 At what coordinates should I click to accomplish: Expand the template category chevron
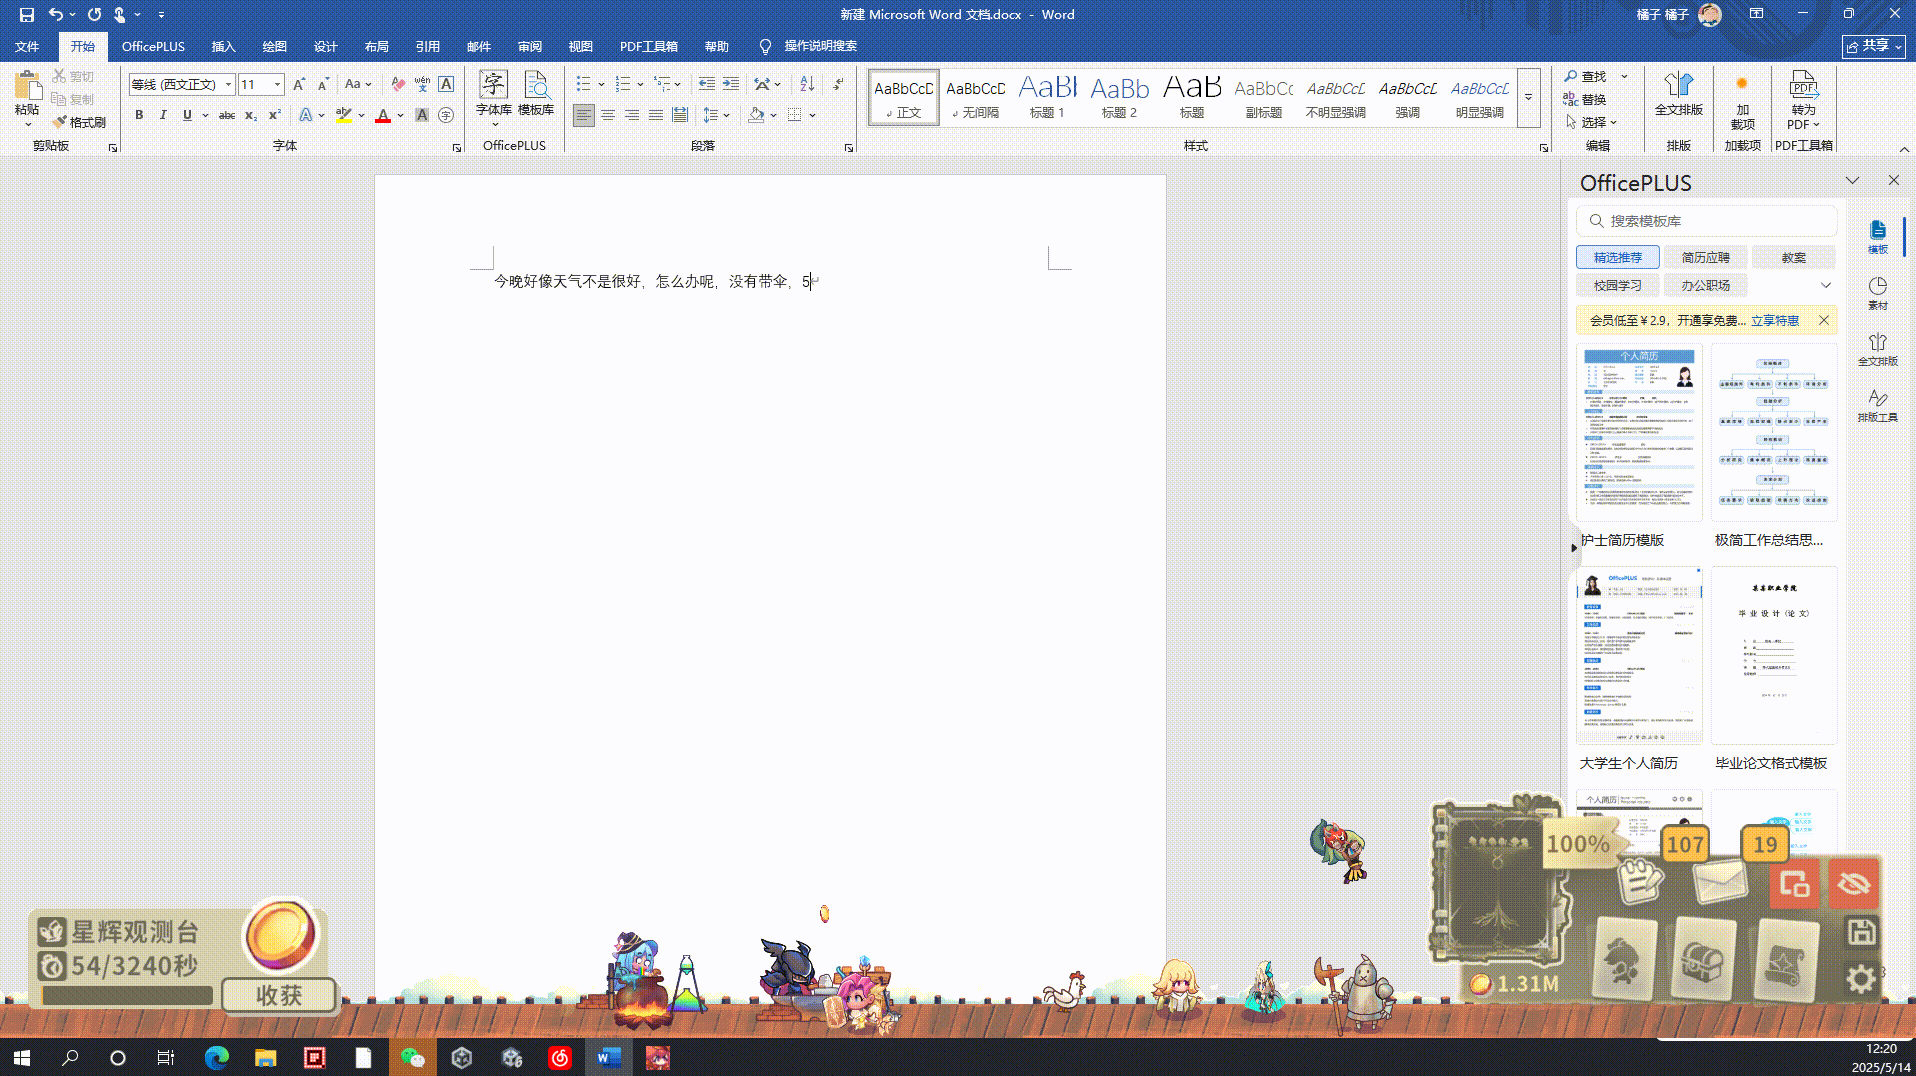click(x=1825, y=286)
